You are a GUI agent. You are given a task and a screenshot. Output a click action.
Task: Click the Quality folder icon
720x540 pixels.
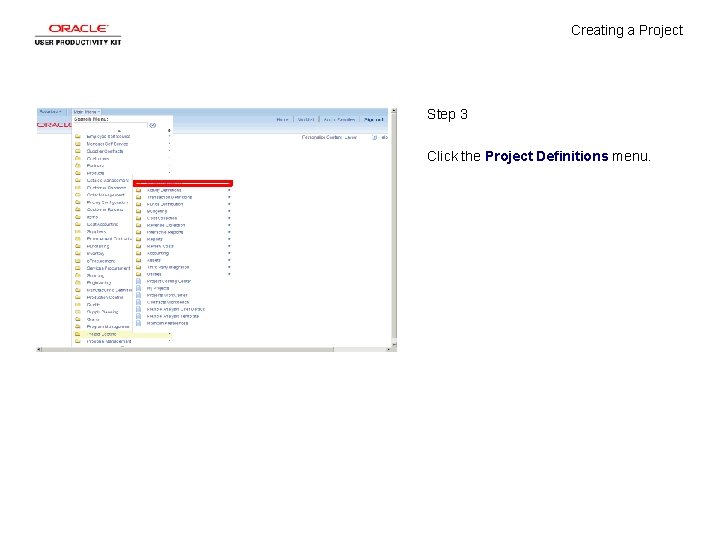pos(78,304)
